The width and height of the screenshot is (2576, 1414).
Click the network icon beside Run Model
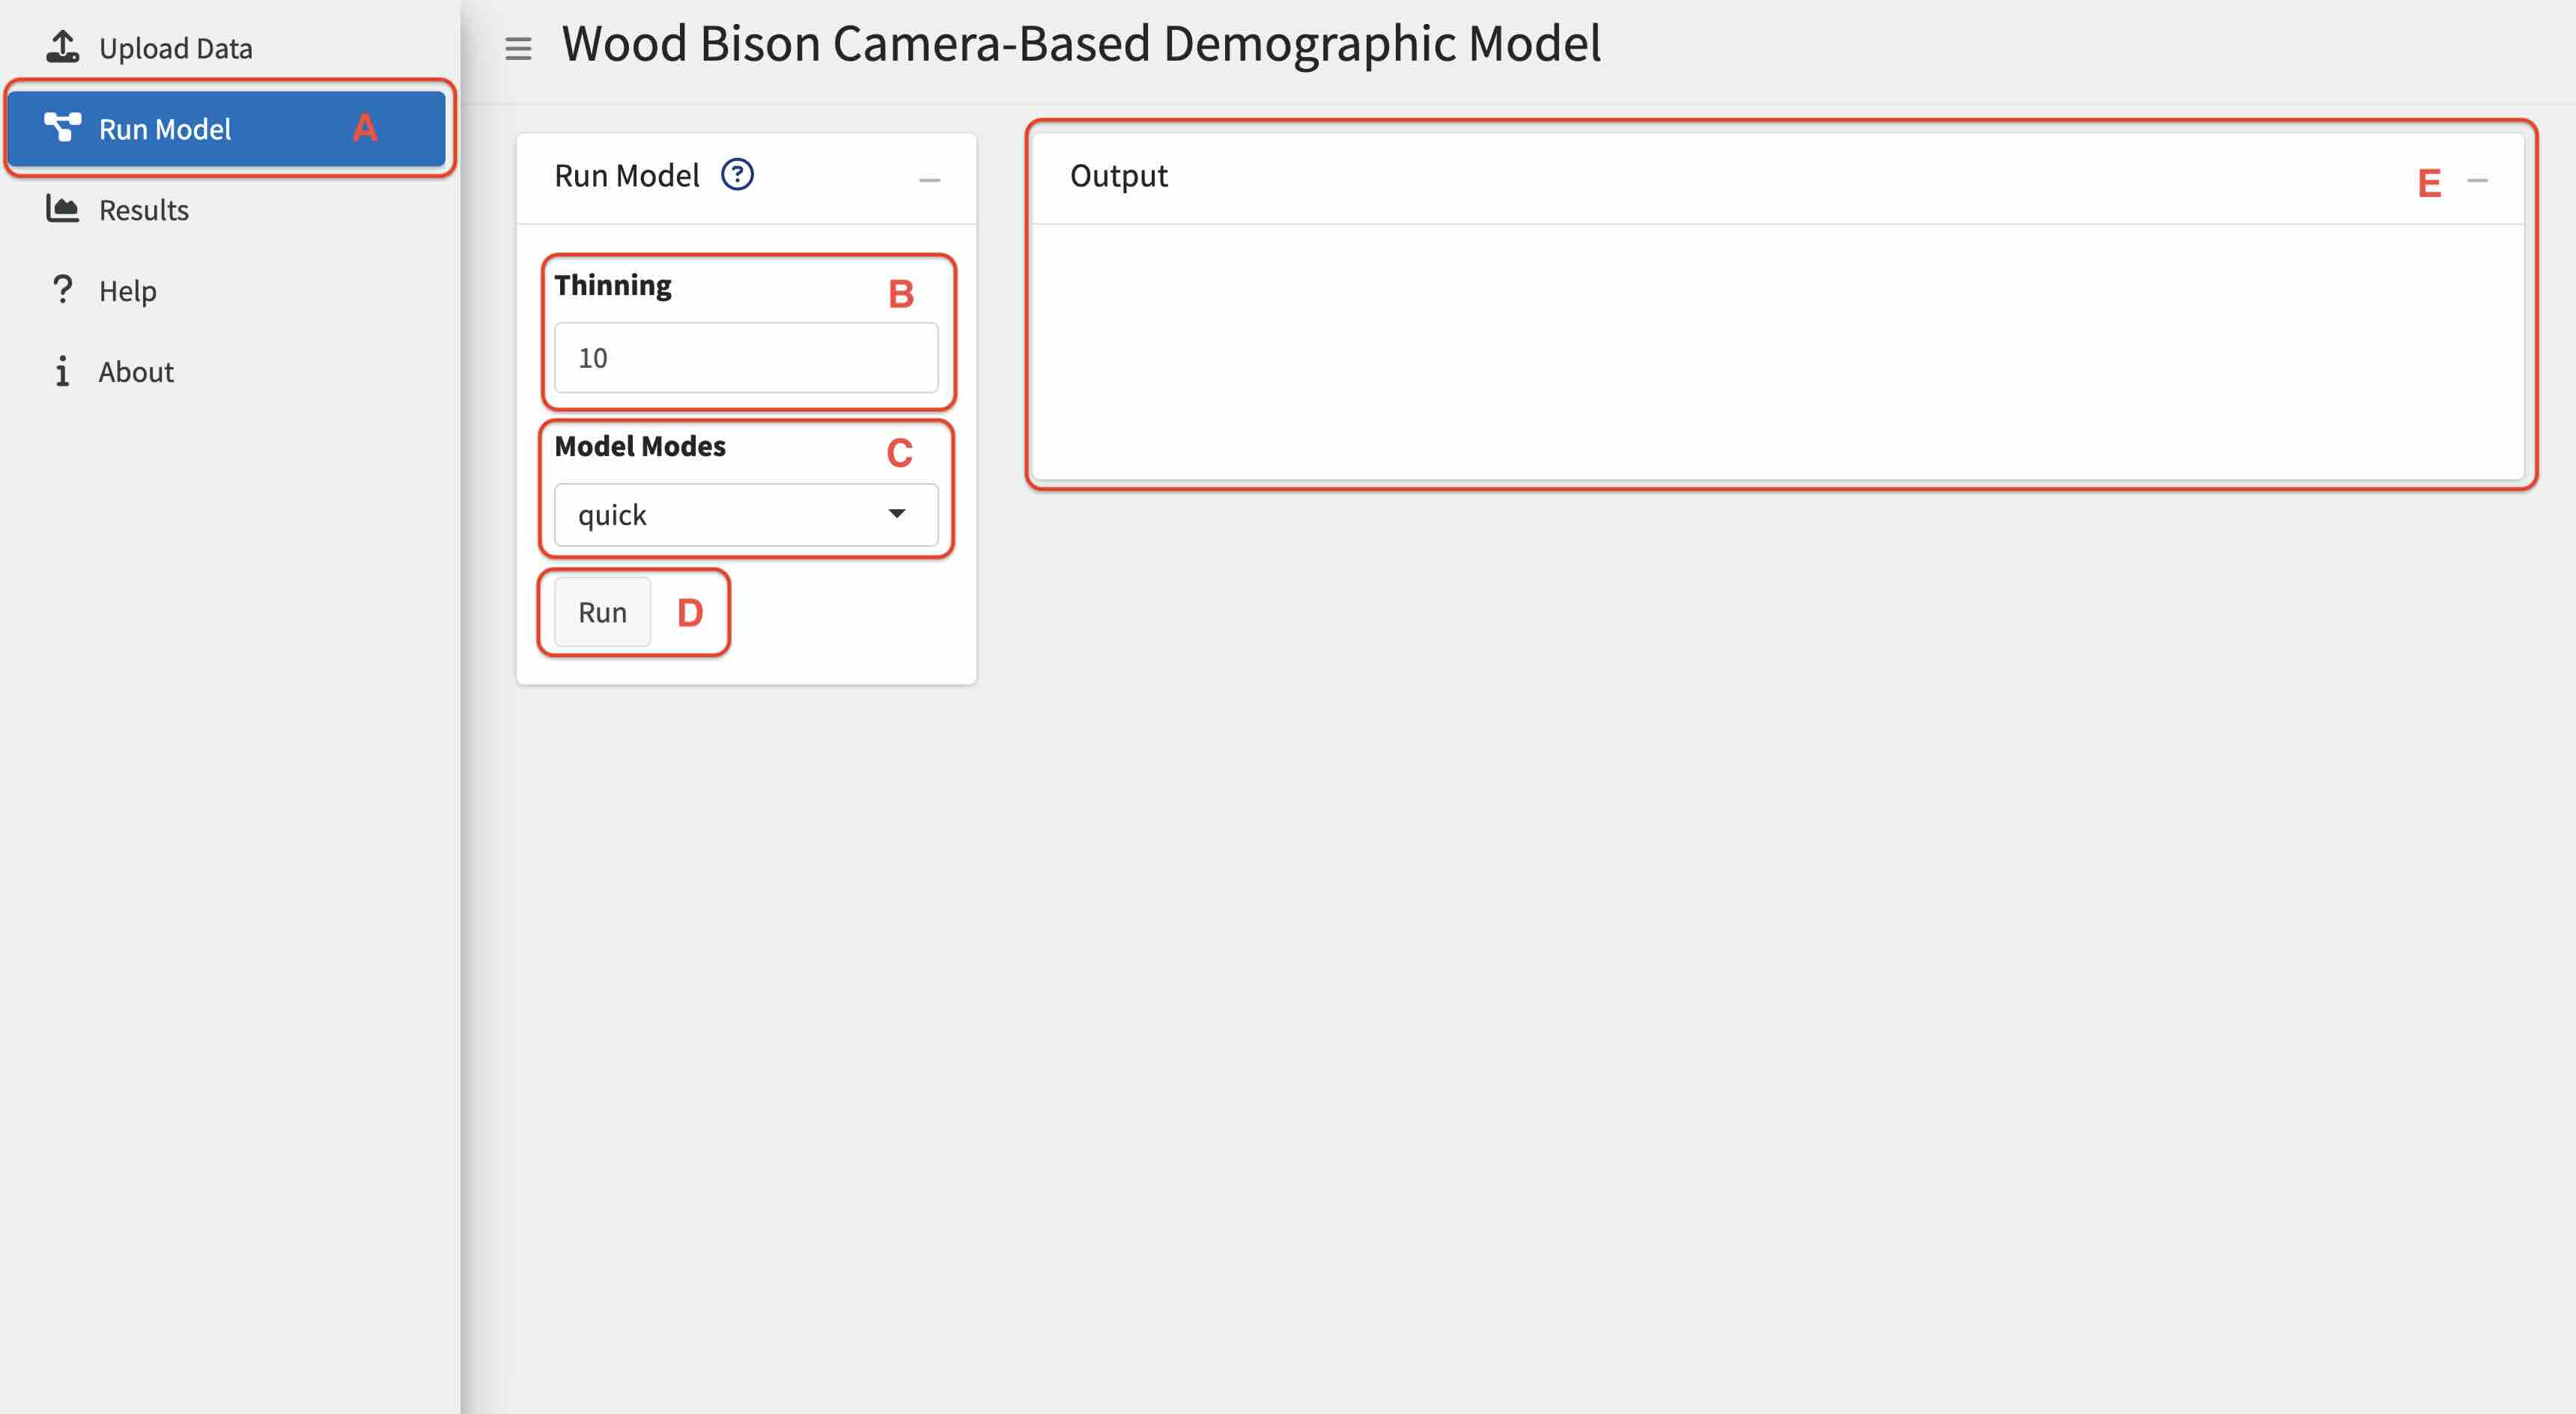(x=62, y=127)
